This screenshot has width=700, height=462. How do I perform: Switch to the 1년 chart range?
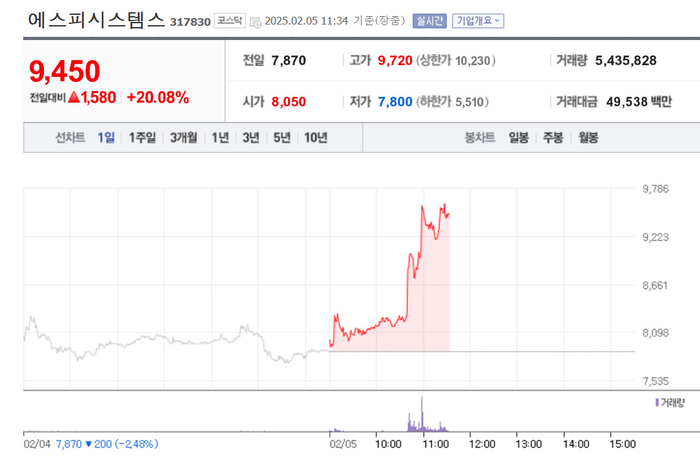coord(220,137)
